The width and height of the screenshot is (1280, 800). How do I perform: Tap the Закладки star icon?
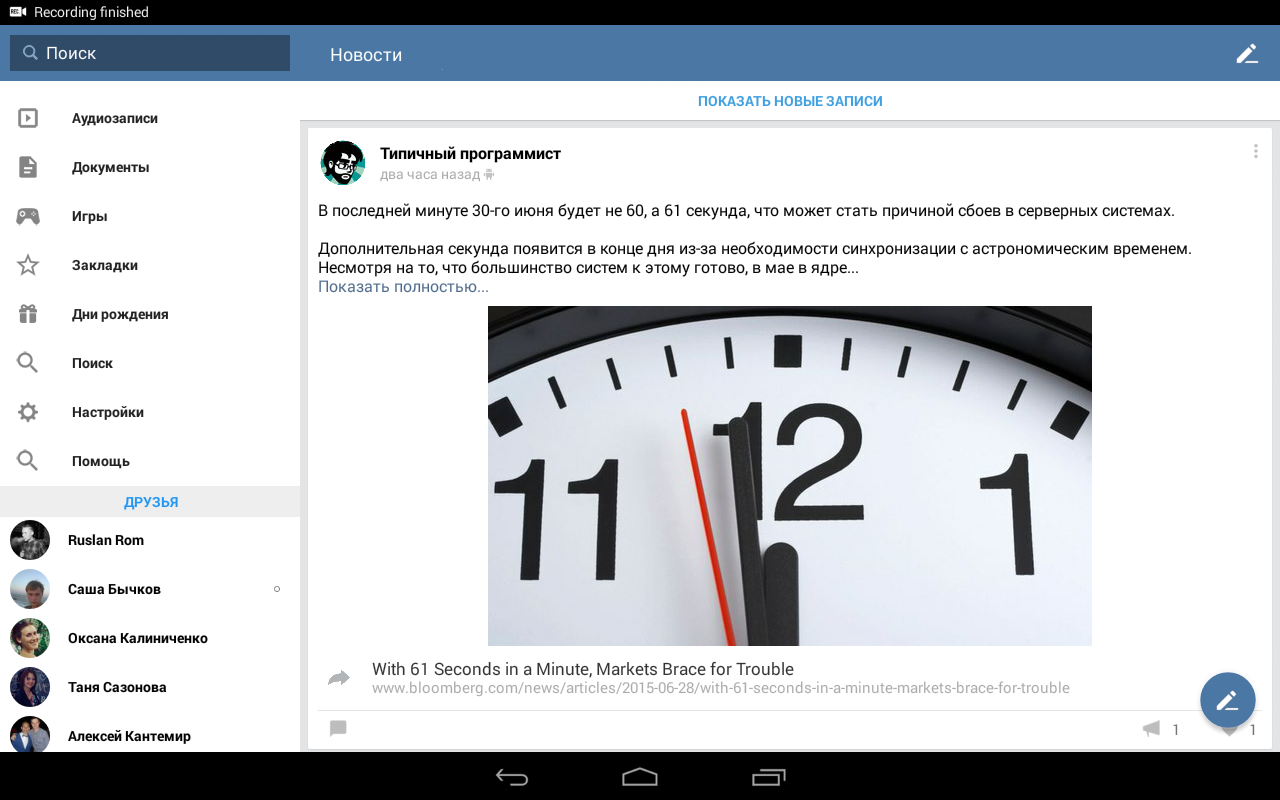click(28, 265)
